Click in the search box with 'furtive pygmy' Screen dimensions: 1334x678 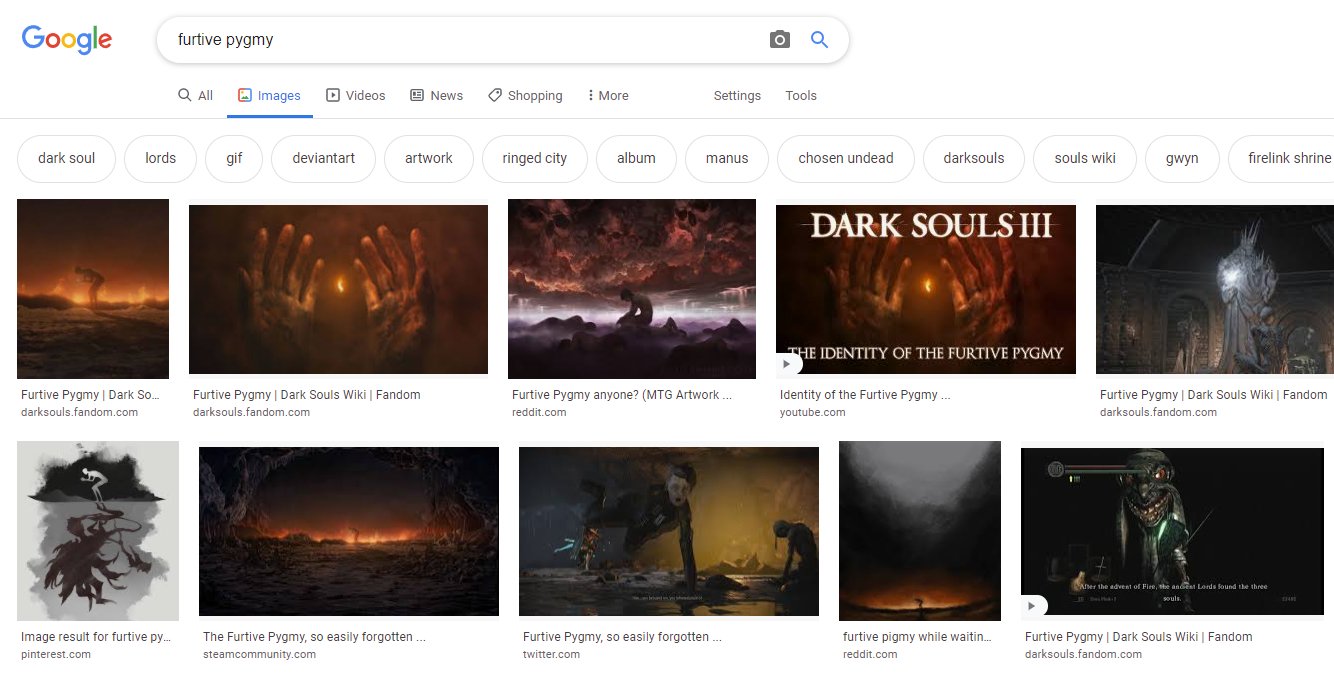pos(460,40)
